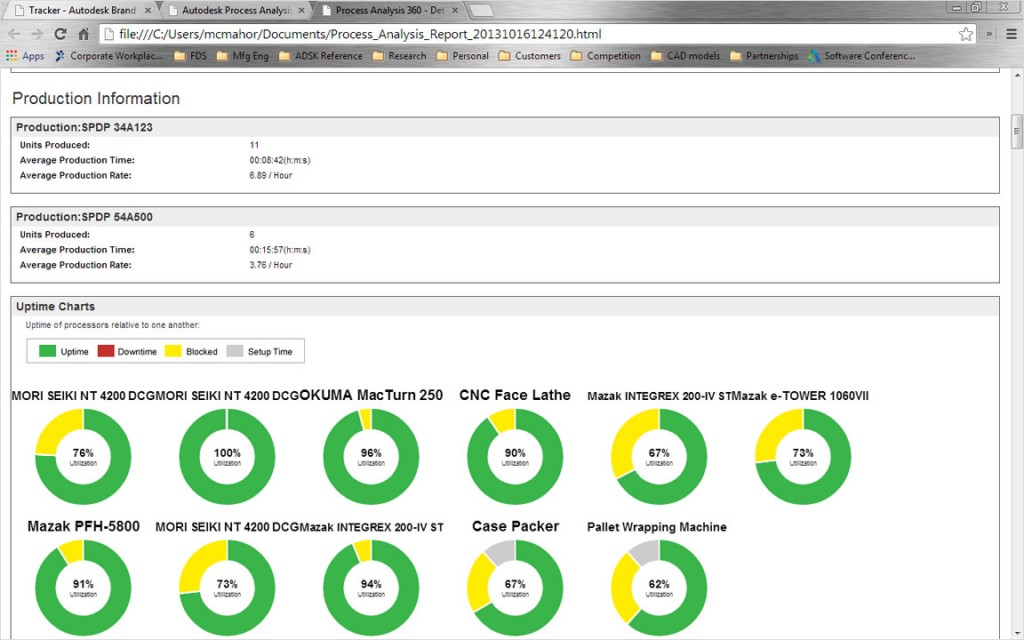Click the Uptime Charts section header
The image size is (1024, 640).
click(505, 307)
